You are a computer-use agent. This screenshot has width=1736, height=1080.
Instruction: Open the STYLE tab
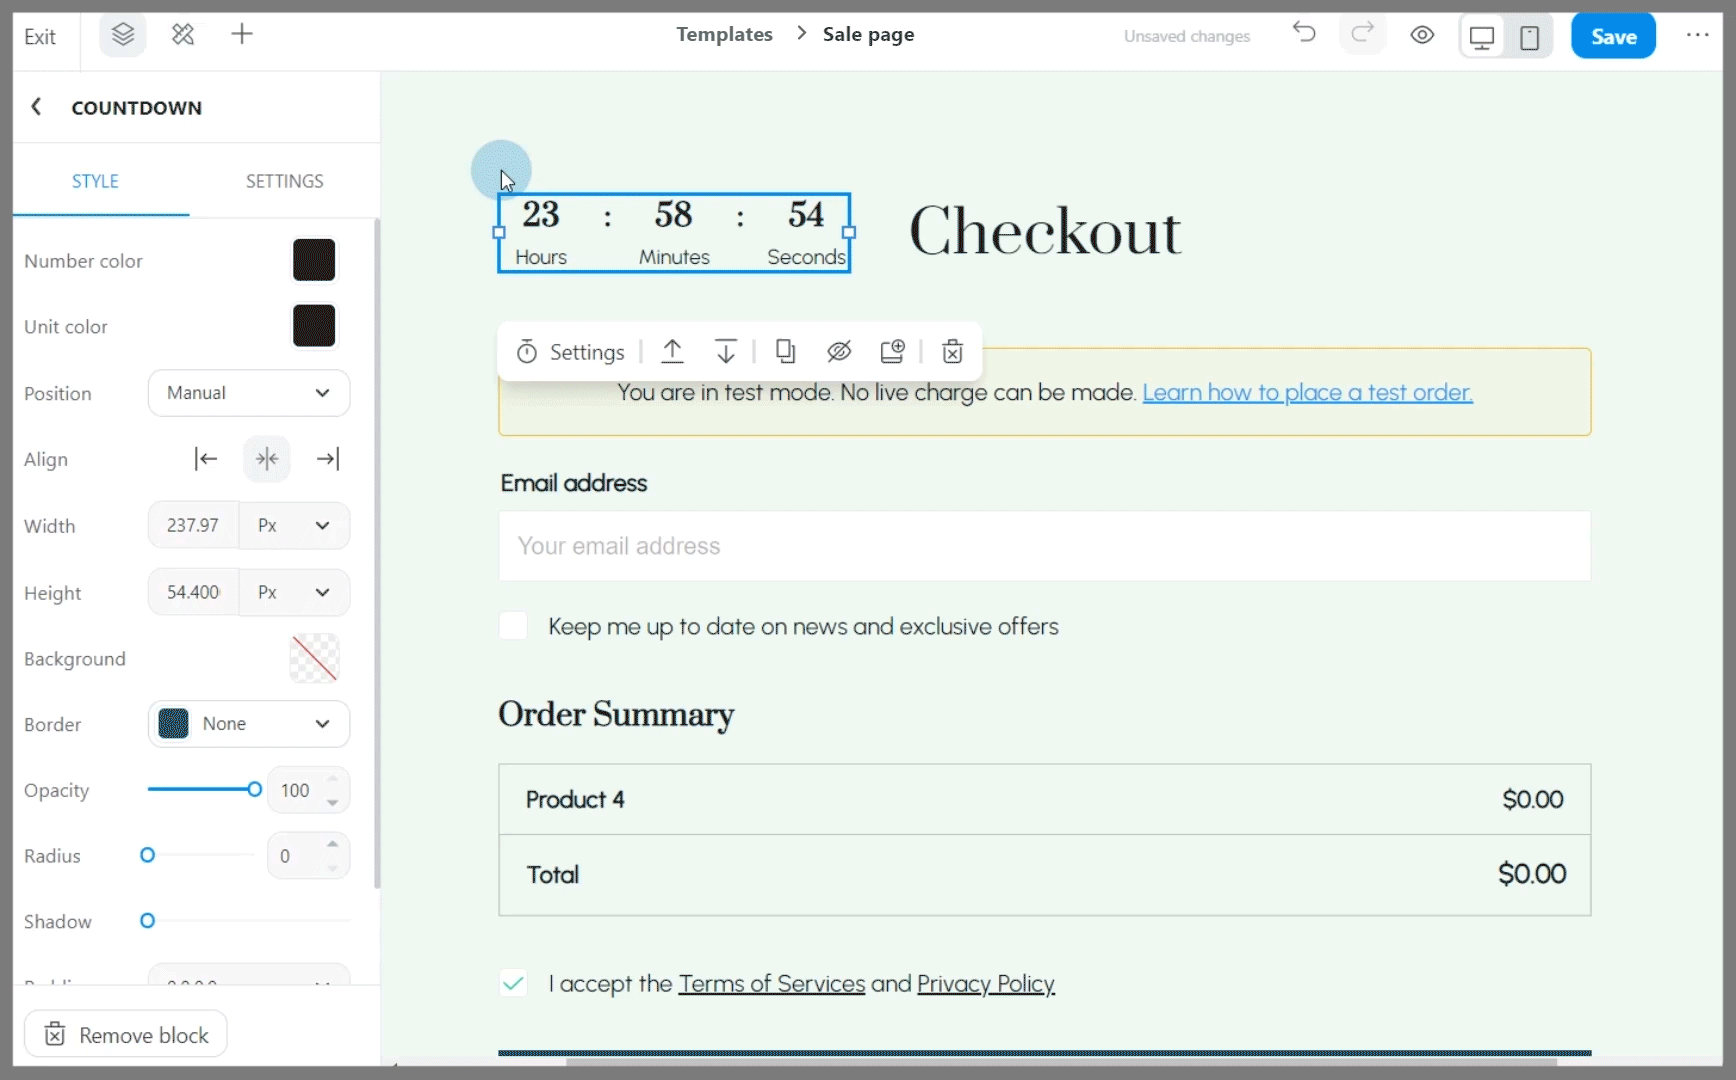coord(95,181)
